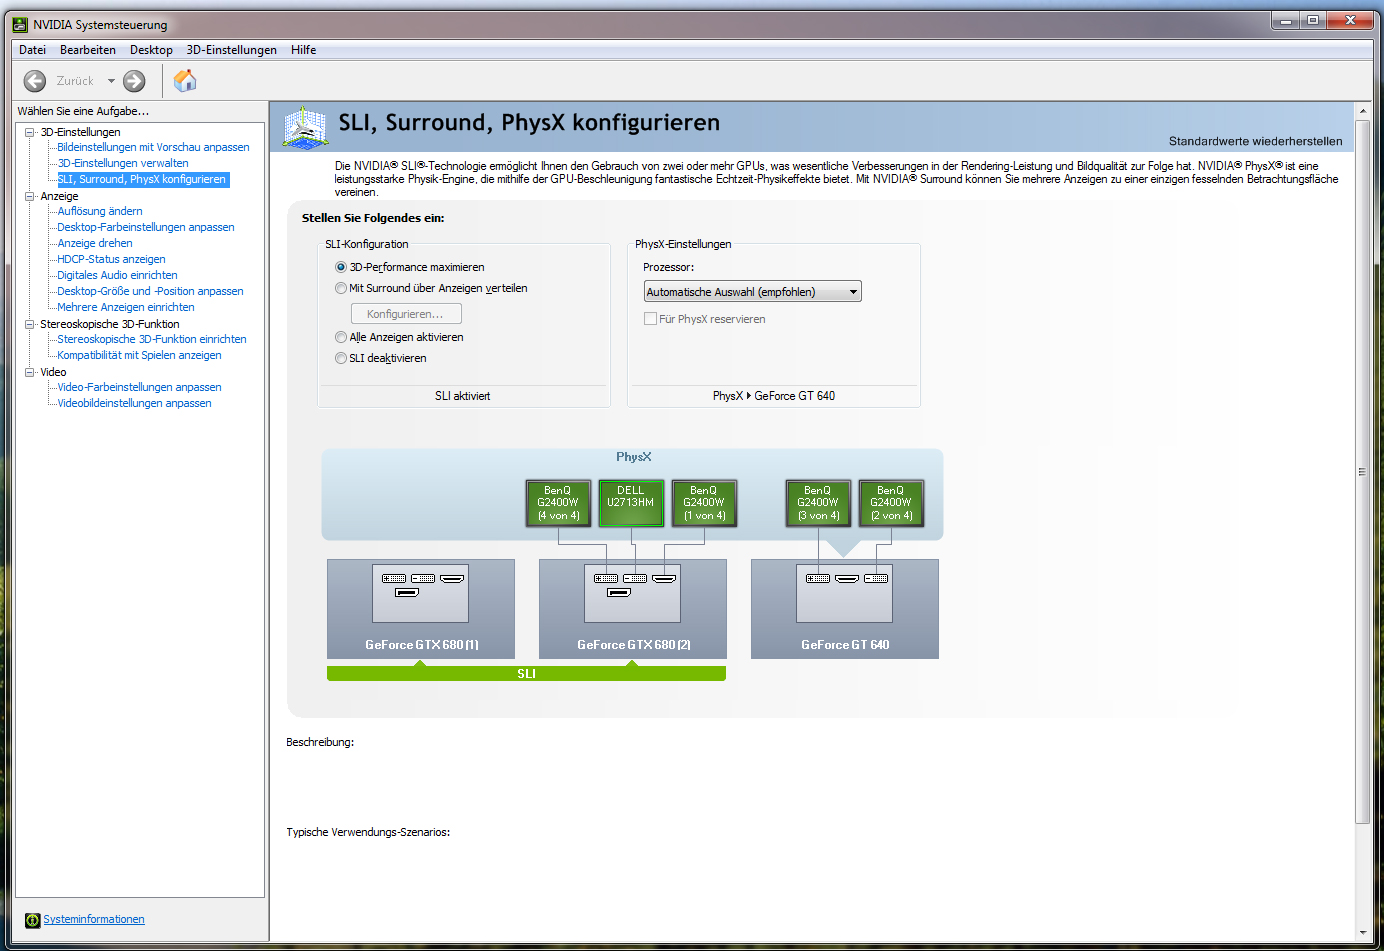Open Stereoskopische 3D-Funktion einrichten page

point(152,339)
